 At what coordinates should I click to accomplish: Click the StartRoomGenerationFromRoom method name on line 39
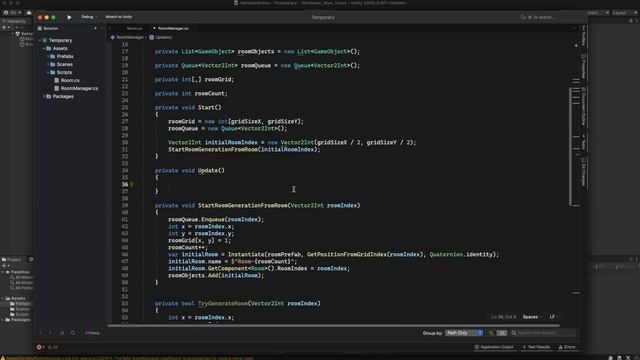(x=242, y=205)
